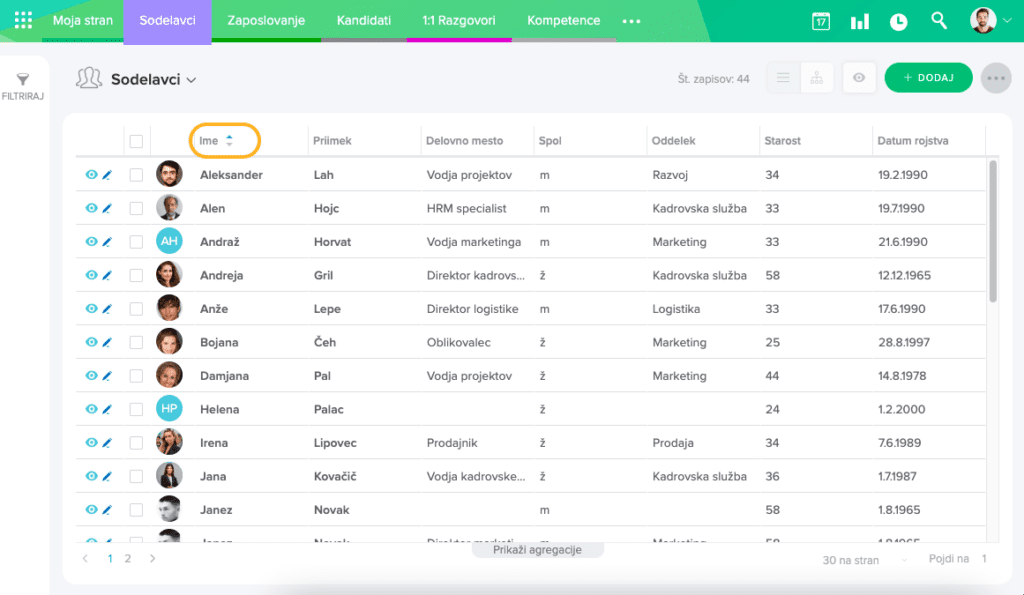Open the app launcher grid icon
Image resolution: width=1024 pixels, height=595 pixels.
point(23,20)
